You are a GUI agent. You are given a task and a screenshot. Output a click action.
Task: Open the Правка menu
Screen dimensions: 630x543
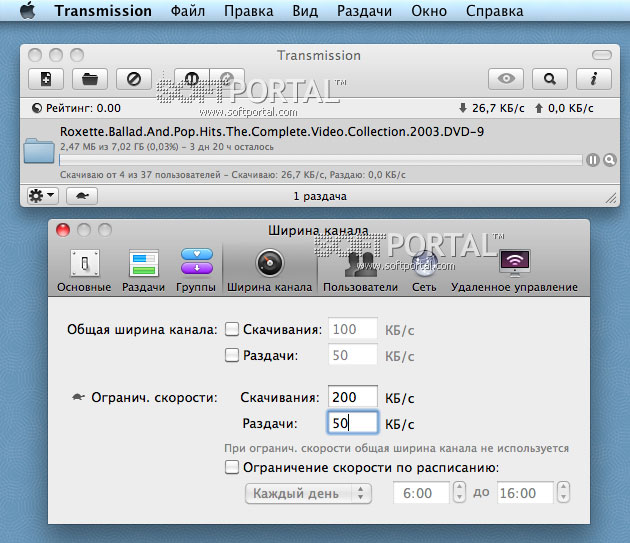point(249,11)
